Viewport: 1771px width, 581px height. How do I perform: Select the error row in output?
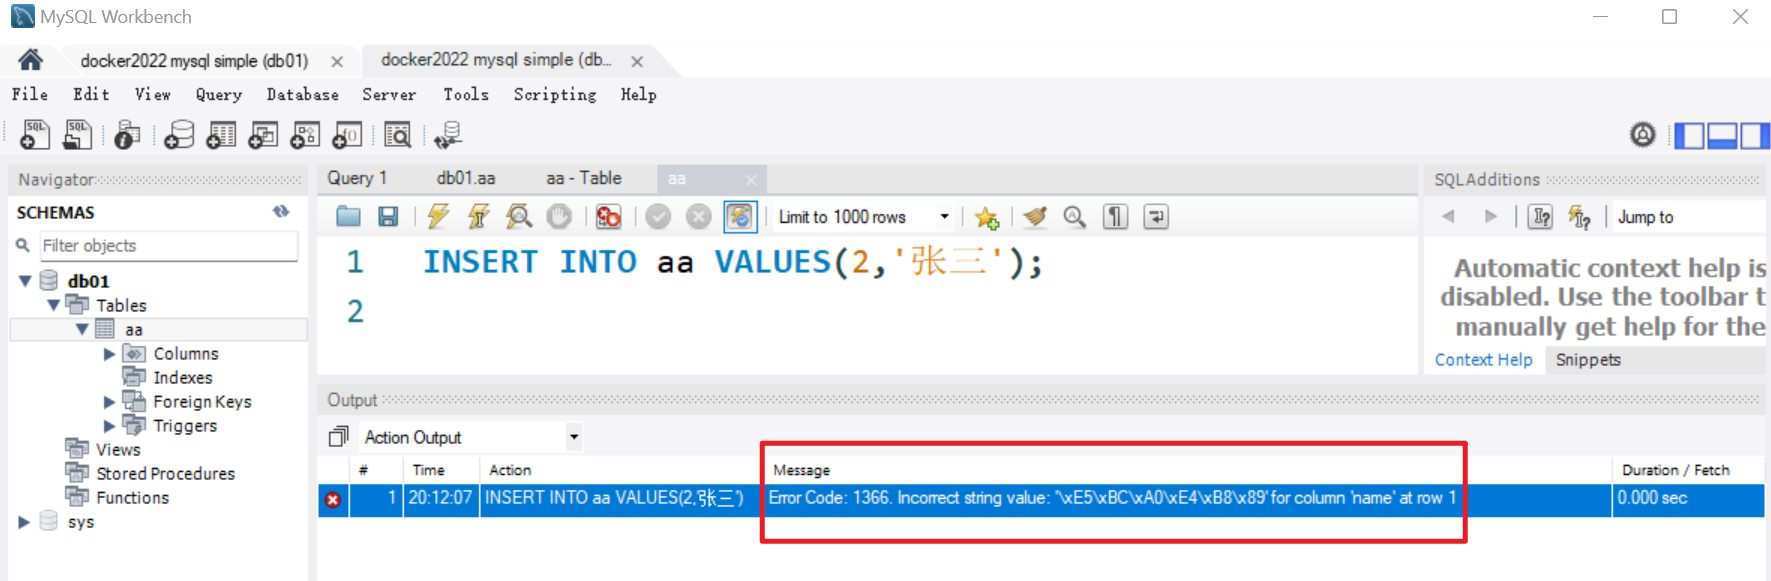[x=1041, y=498]
